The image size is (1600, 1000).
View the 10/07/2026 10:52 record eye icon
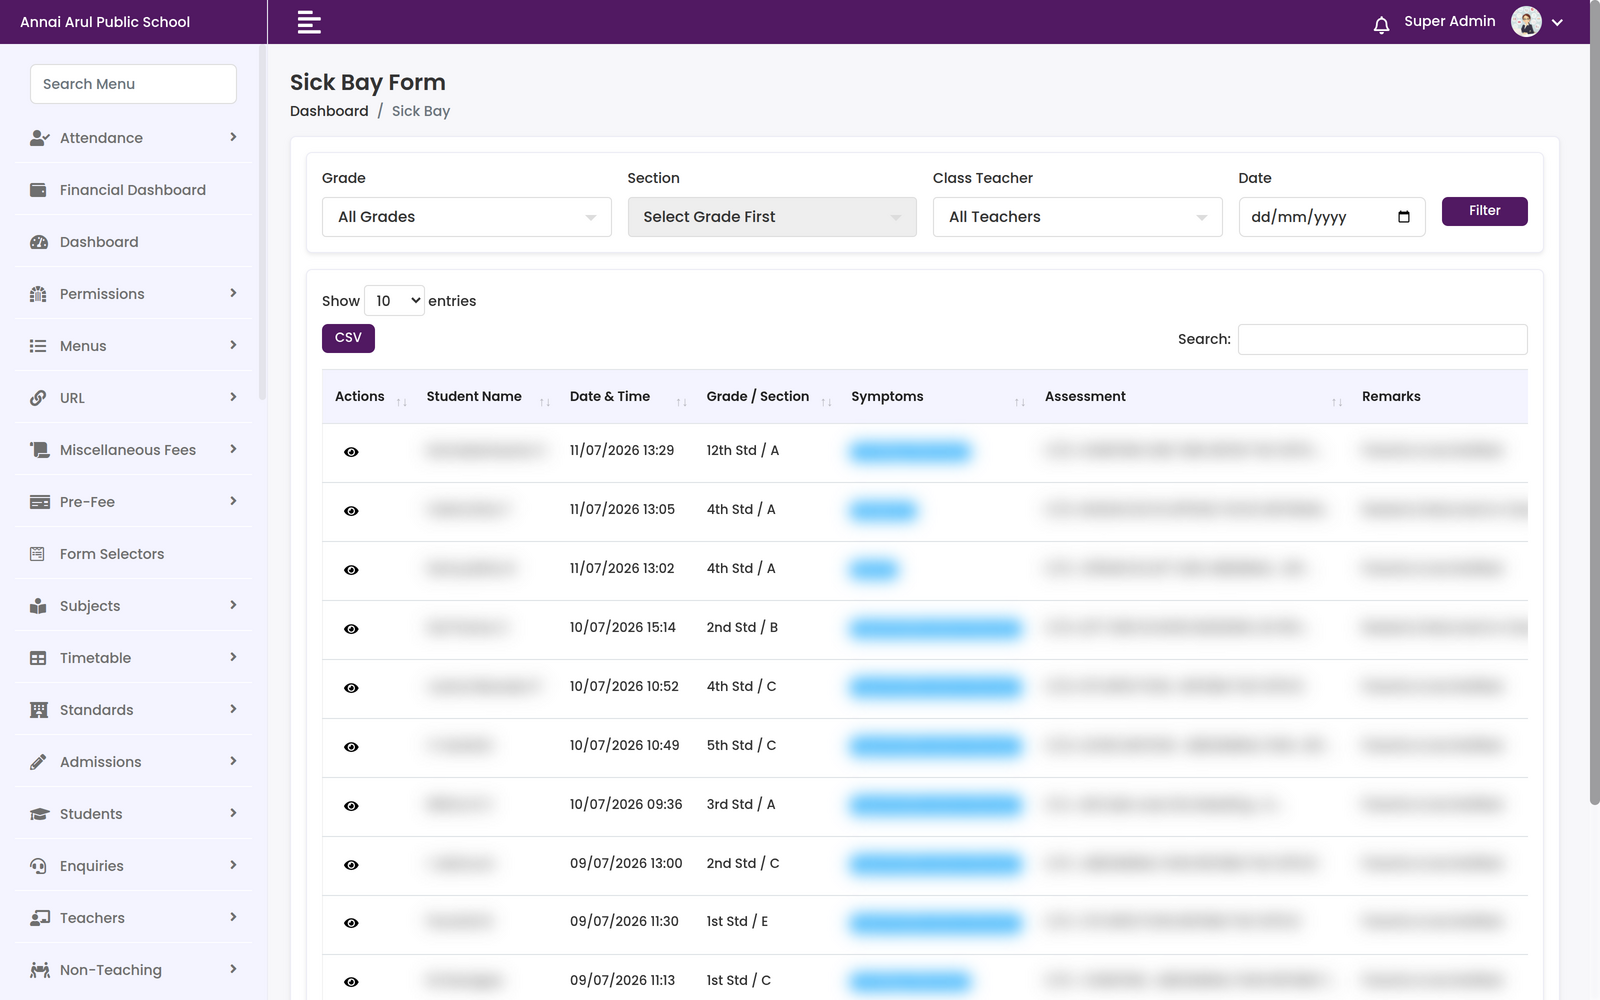[351, 688]
